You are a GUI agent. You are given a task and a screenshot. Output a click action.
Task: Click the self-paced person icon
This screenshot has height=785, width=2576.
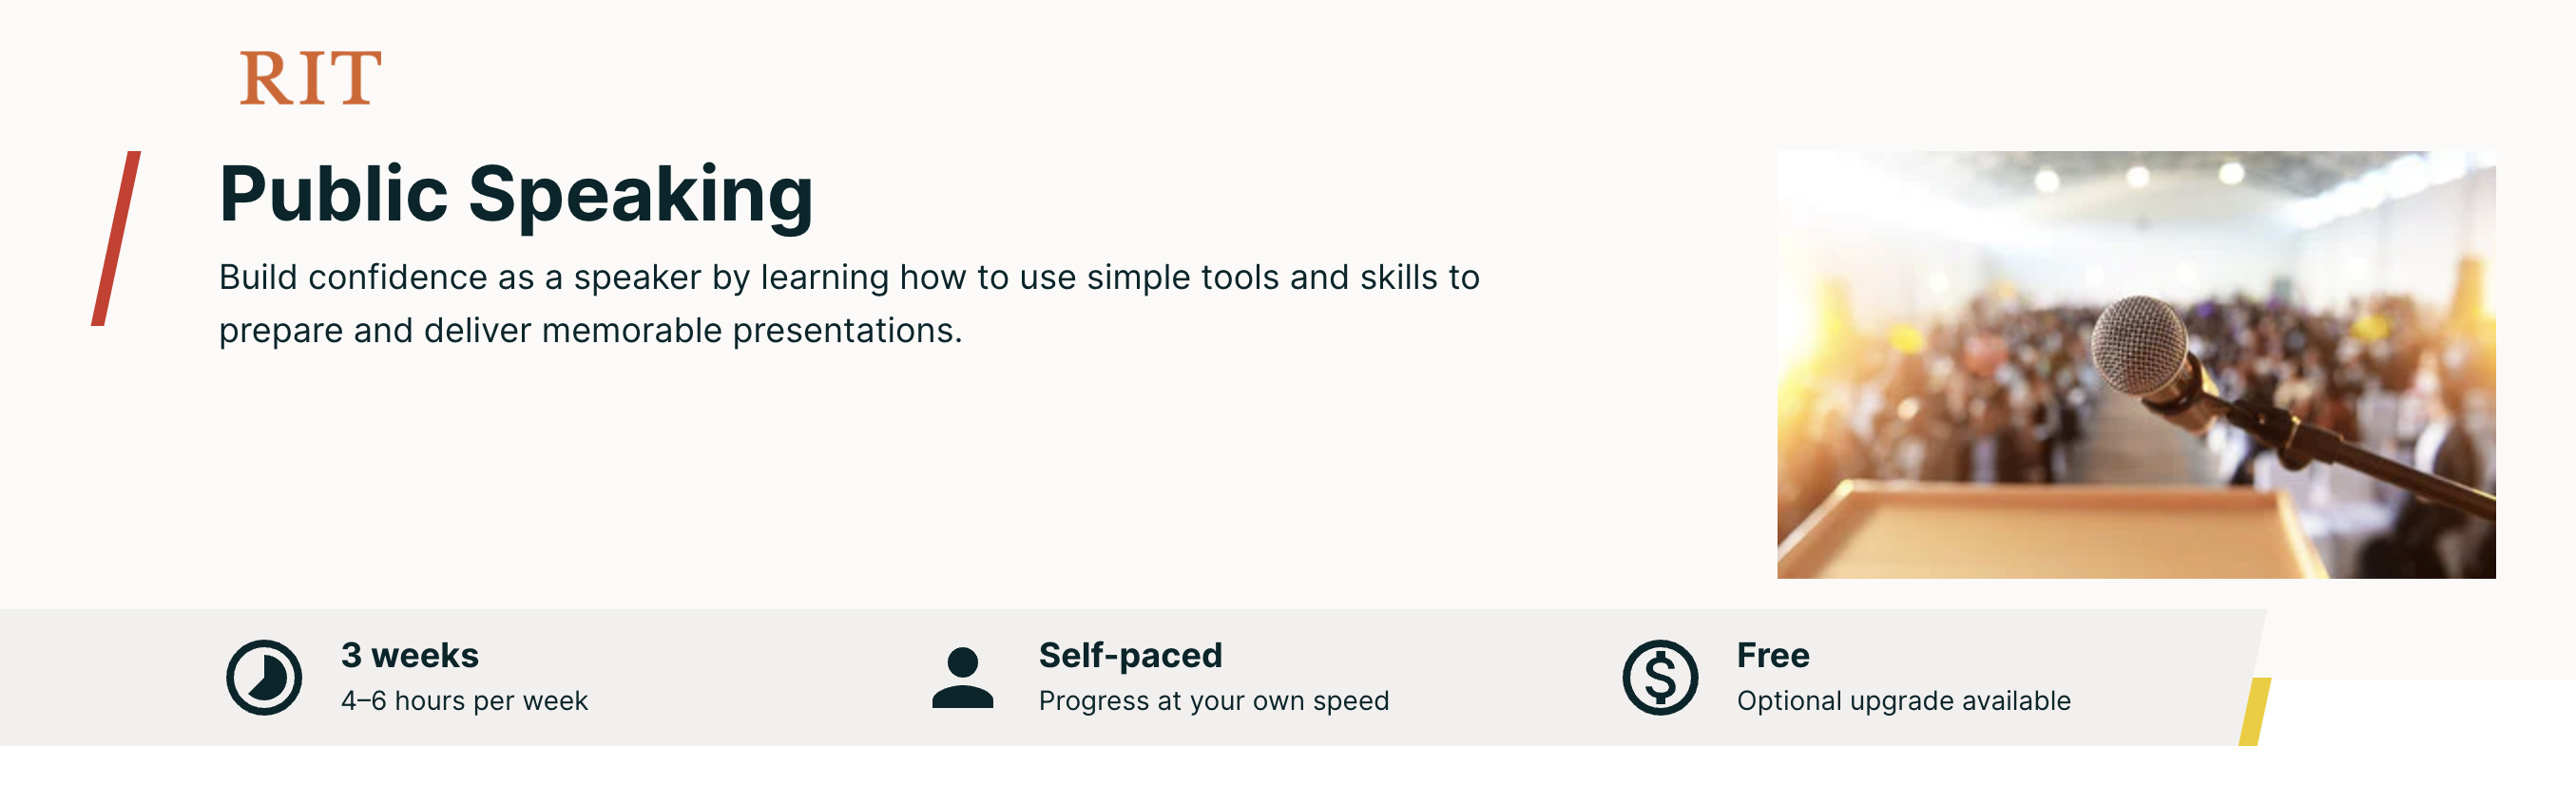[962, 677]
